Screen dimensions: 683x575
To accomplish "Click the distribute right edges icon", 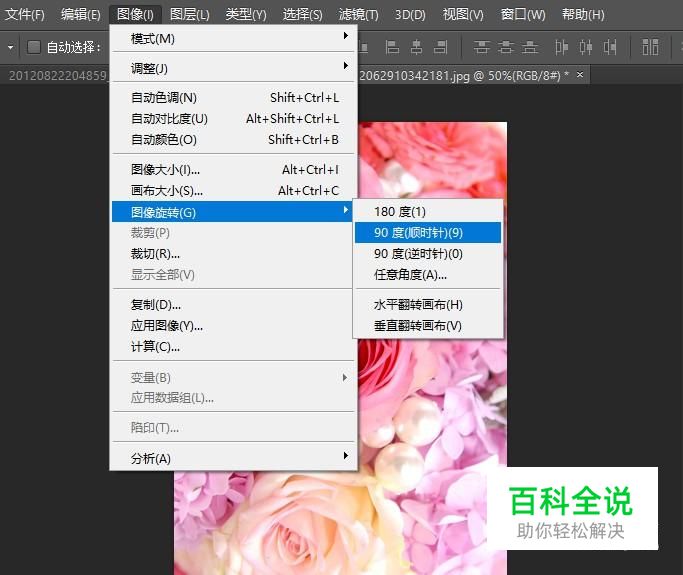I will tap(610, 47).
